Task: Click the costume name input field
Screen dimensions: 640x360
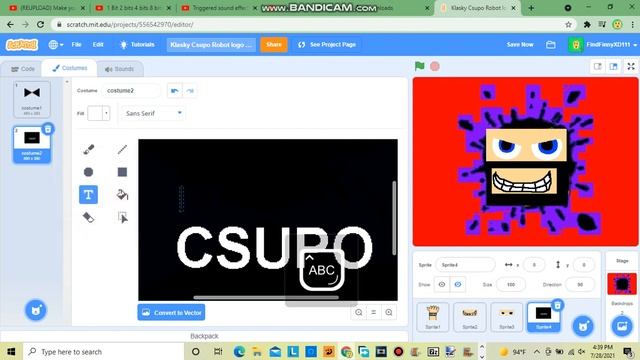Action: click(131, 91)
